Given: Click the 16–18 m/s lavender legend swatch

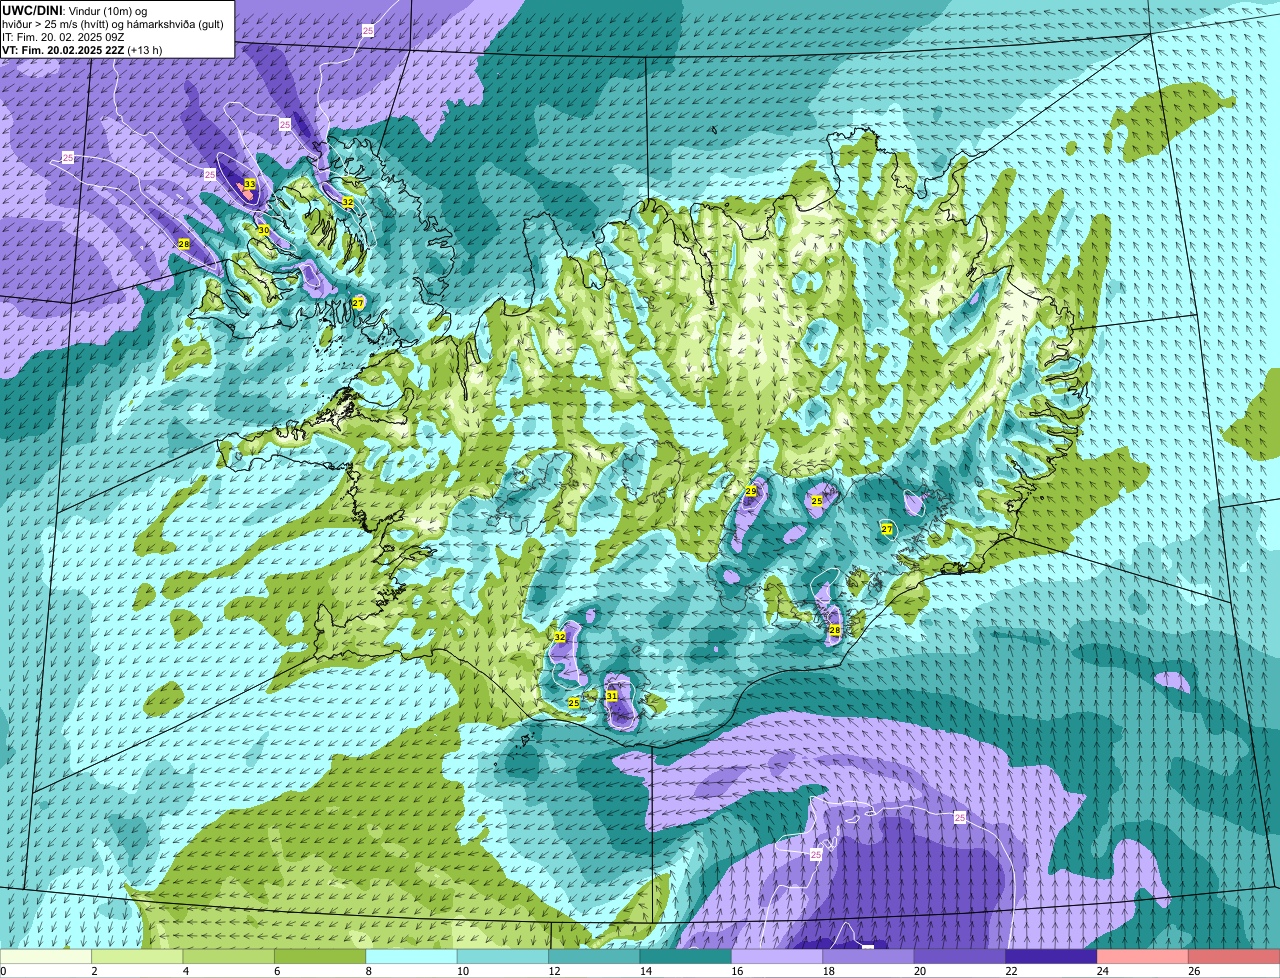Looking at the screenshot, I should 777,956.
